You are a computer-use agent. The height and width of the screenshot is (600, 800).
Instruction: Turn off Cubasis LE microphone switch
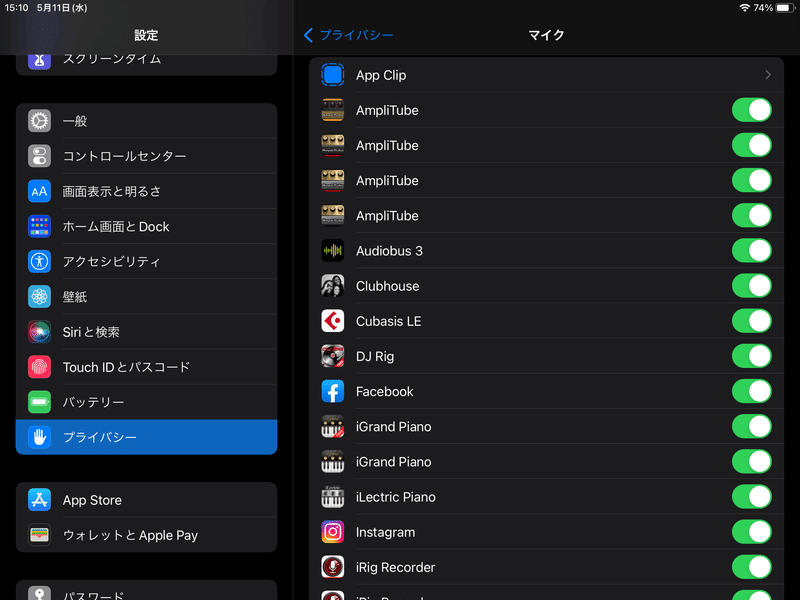(752, 321)
